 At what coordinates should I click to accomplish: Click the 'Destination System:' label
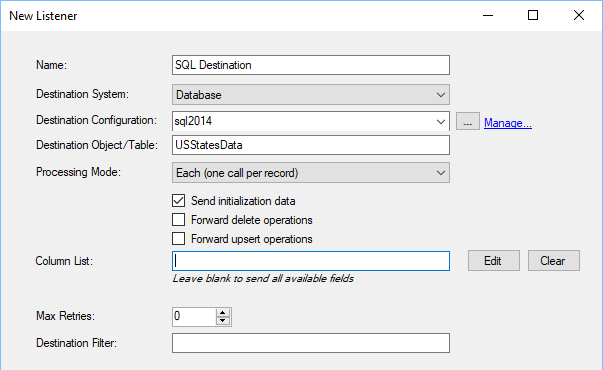pos(82,94)
